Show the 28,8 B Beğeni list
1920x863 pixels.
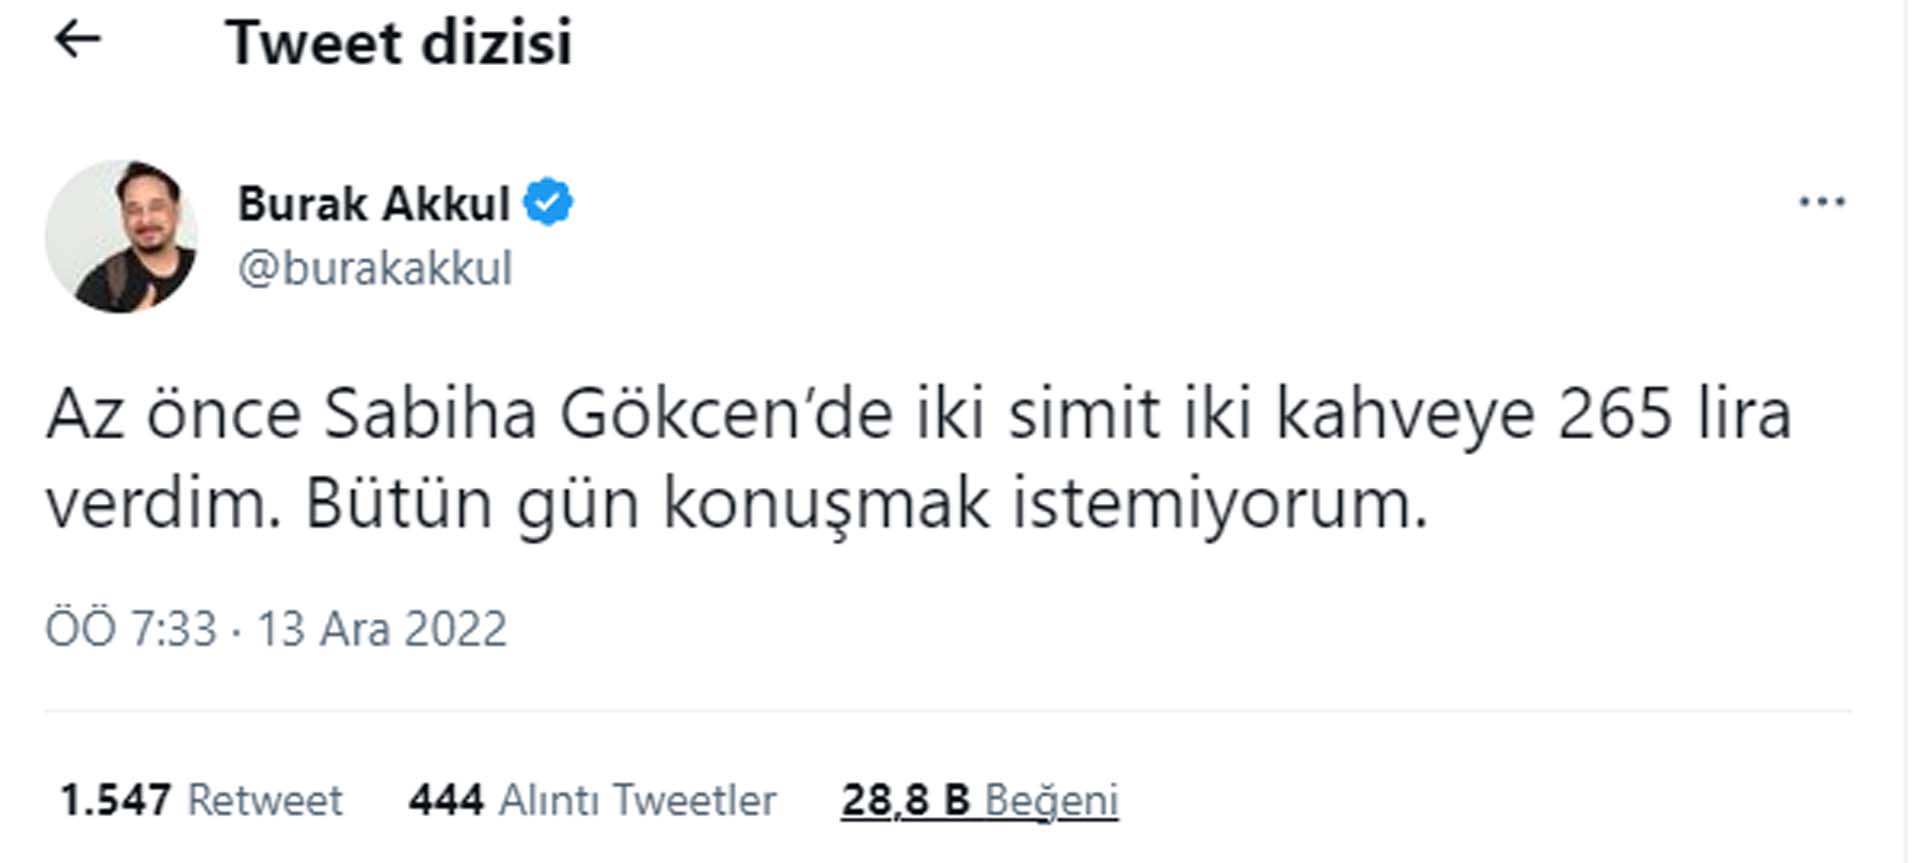click(x=980, y=800)
